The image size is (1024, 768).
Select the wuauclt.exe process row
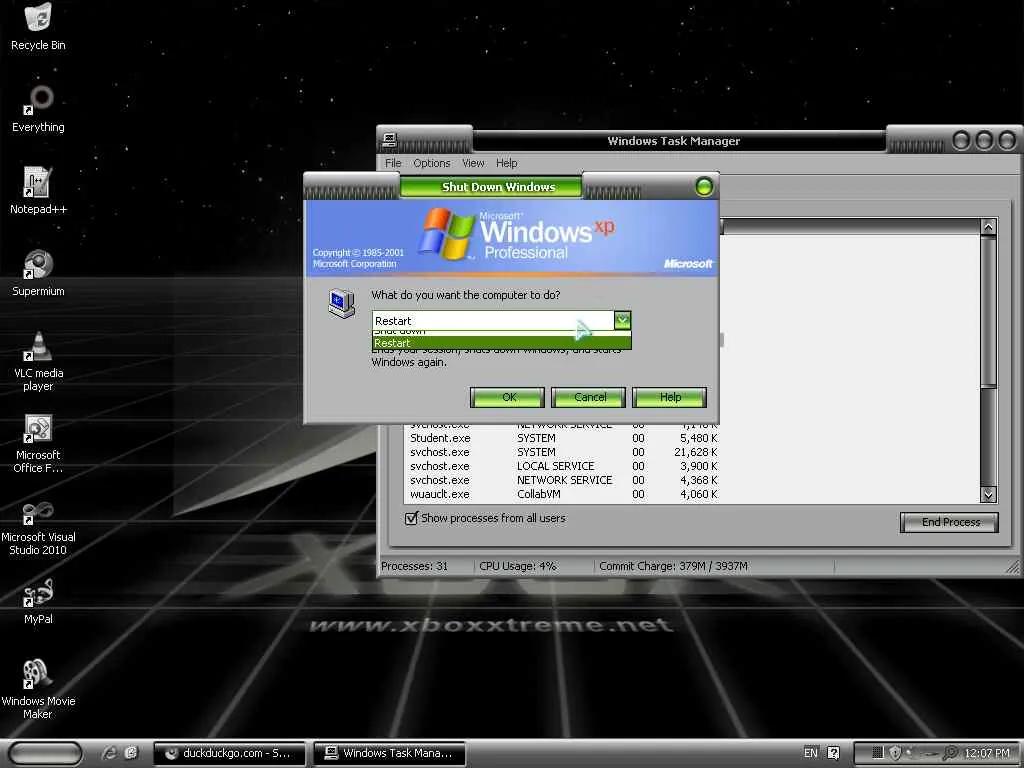[563, 494]
